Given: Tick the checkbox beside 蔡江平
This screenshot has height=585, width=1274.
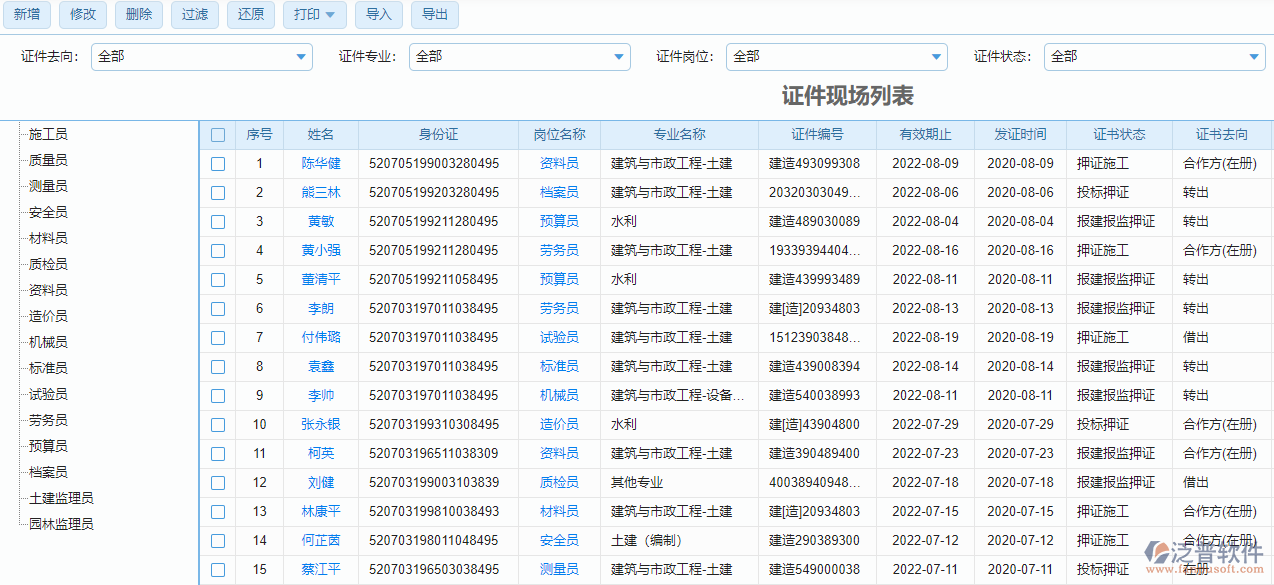Looking at the screenshot, I should [218, 569].
